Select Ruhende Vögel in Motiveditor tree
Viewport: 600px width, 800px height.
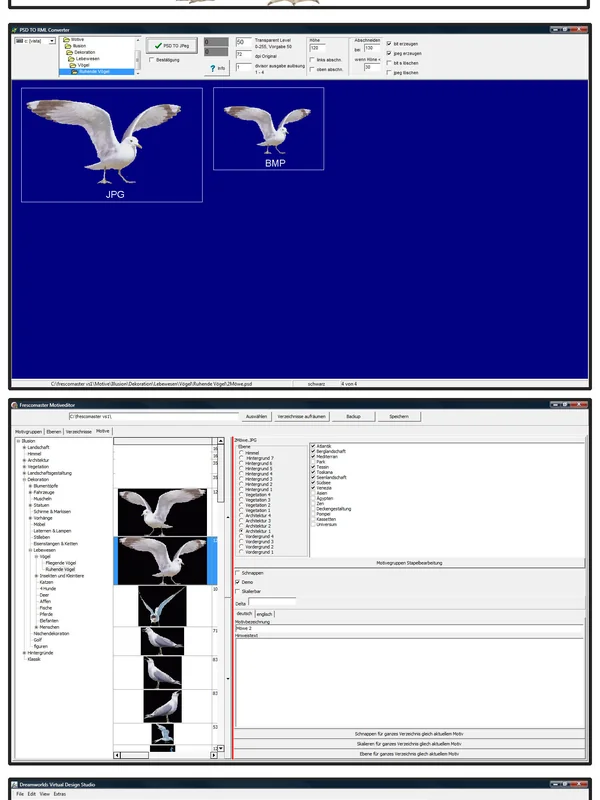coord(60,569)
